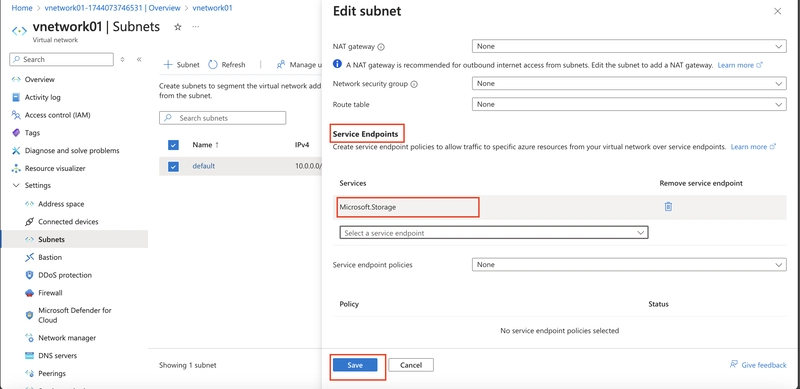Open Address space settings
This screenshot has height=389, width=800.
61,204
